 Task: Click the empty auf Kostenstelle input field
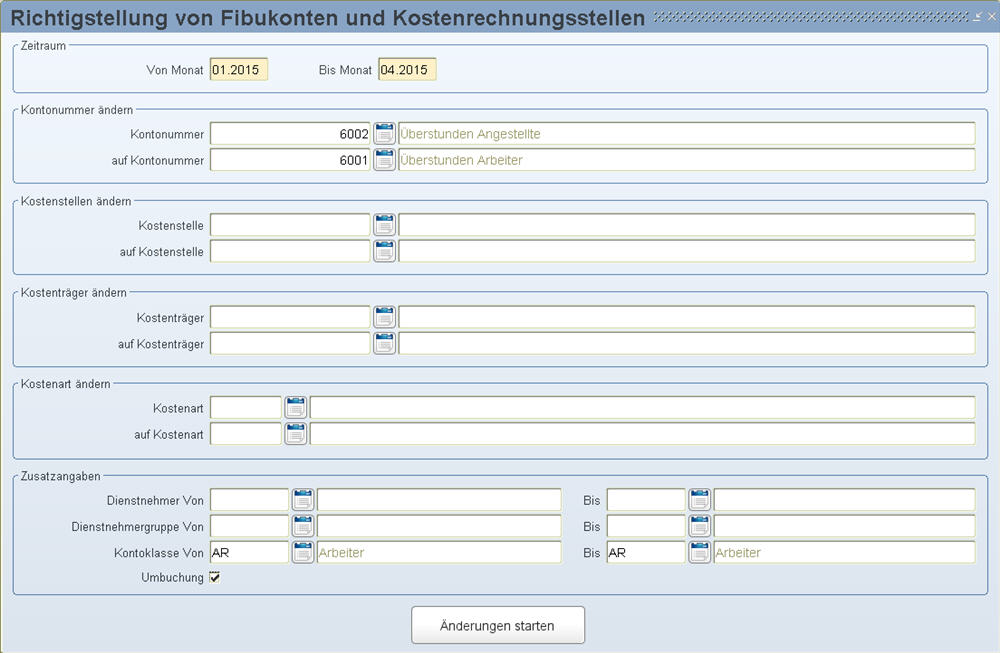click(290, 251)
